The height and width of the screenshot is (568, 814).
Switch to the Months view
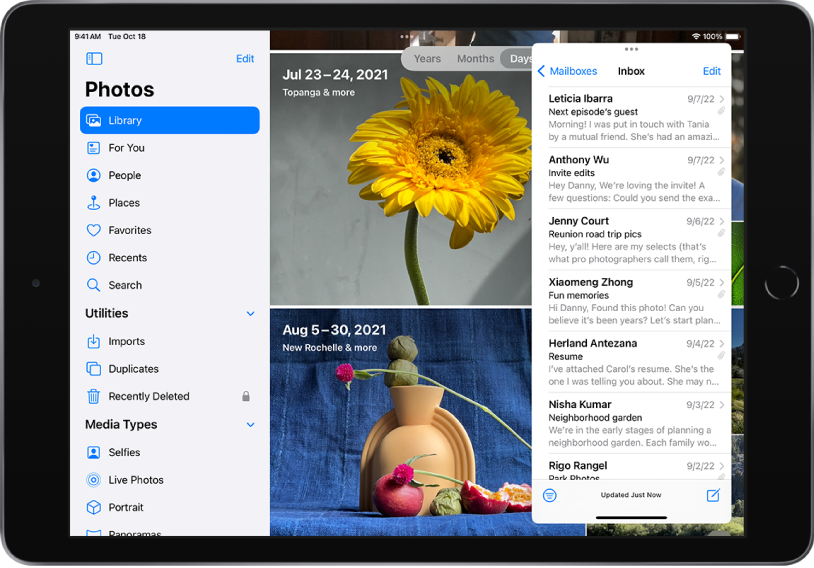click(475, 59)
